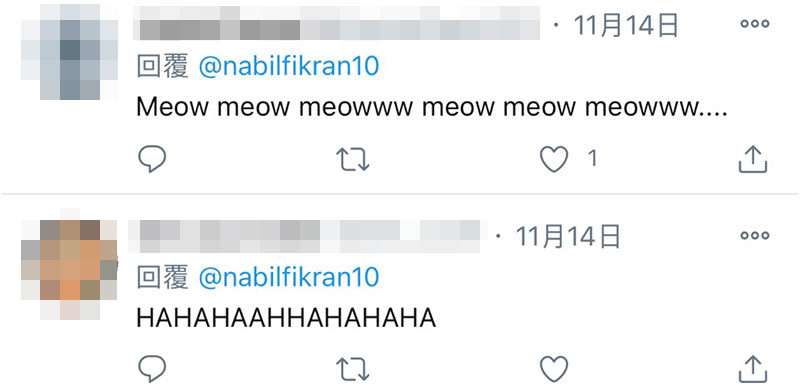The width and height of the screenshot is (800, 392).
Task: Open @nabilfikran10 mention above Meow tweet
Action: 289,66
